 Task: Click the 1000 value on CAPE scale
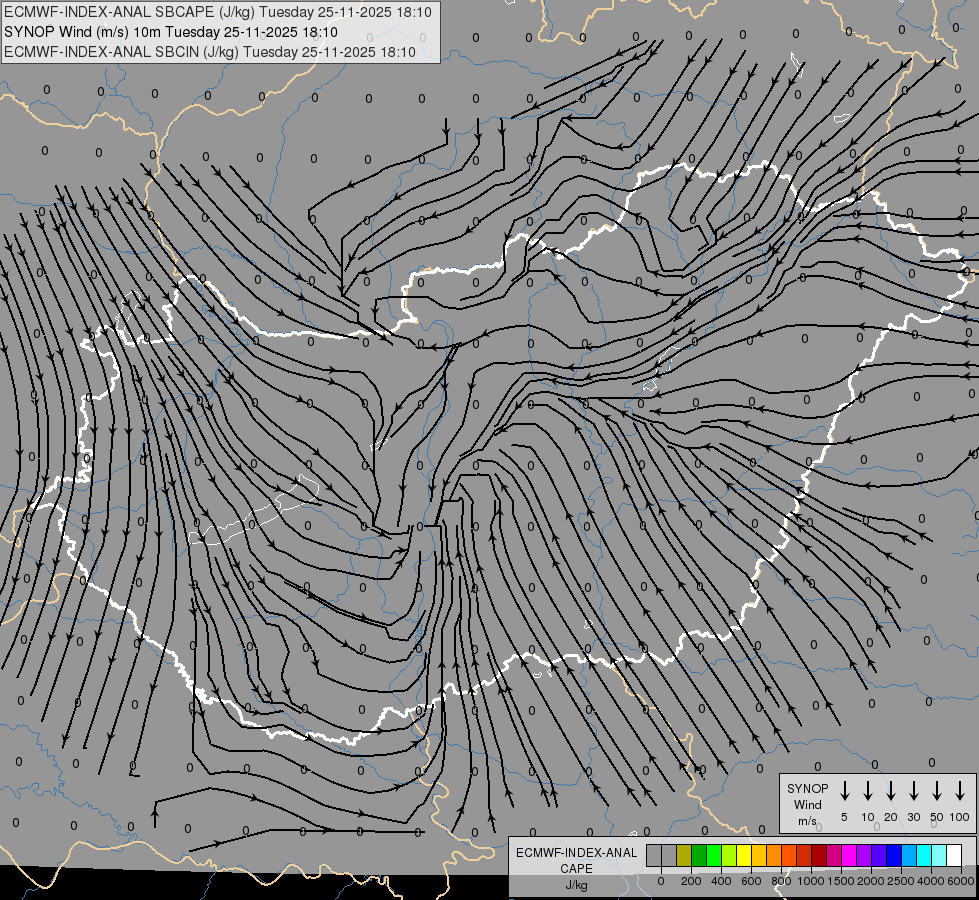click(x=811, y=881)
